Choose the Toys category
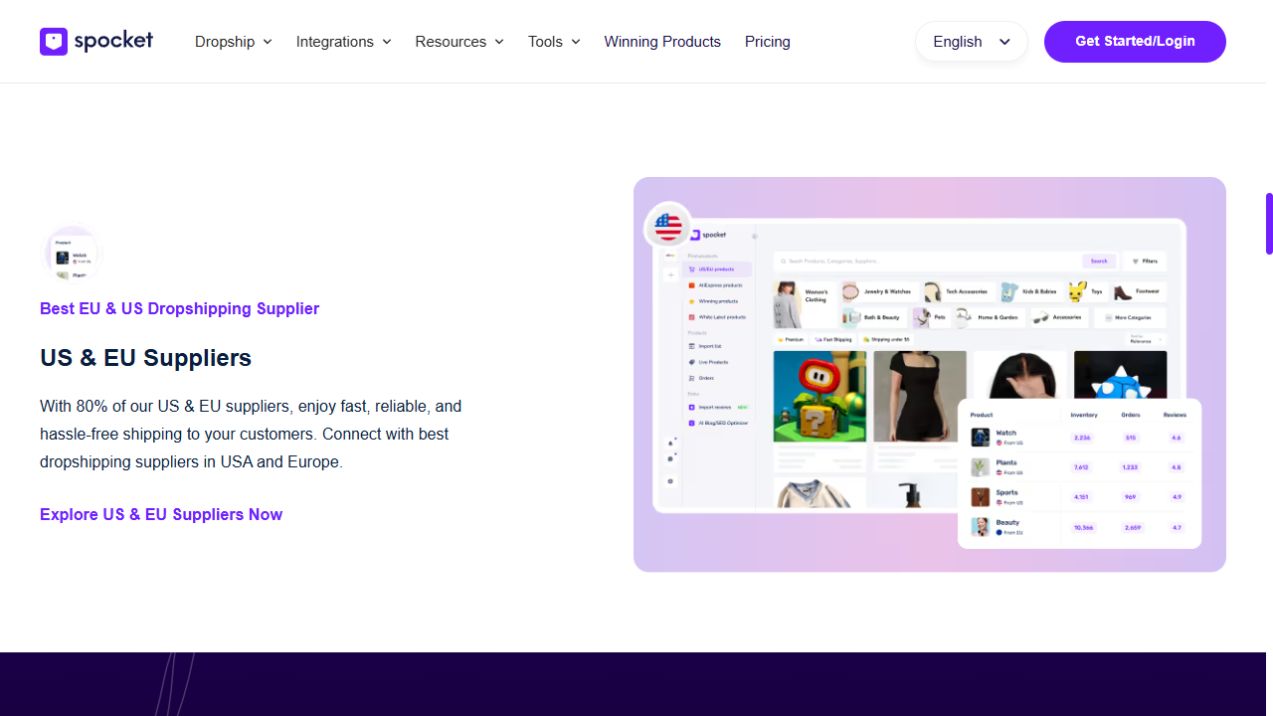This screenshot has height=716, width=1273. pos(1087,292)
